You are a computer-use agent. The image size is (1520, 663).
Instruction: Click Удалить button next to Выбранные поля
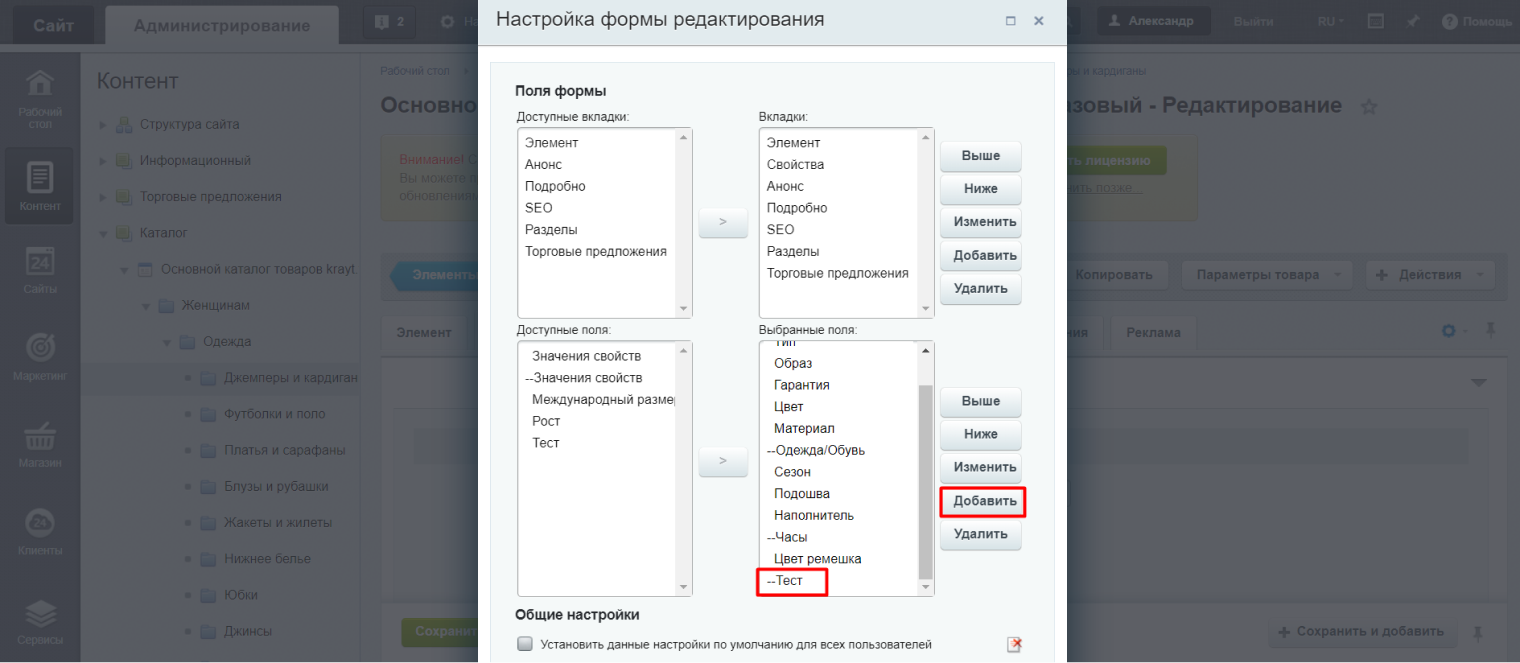coord(981,534)
